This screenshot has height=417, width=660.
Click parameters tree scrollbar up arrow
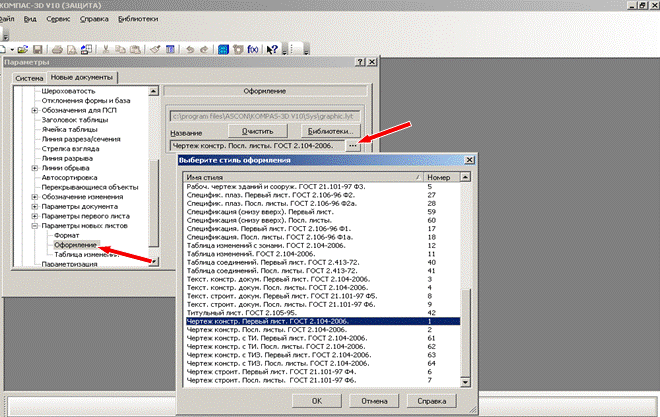[x=154, y=91]
